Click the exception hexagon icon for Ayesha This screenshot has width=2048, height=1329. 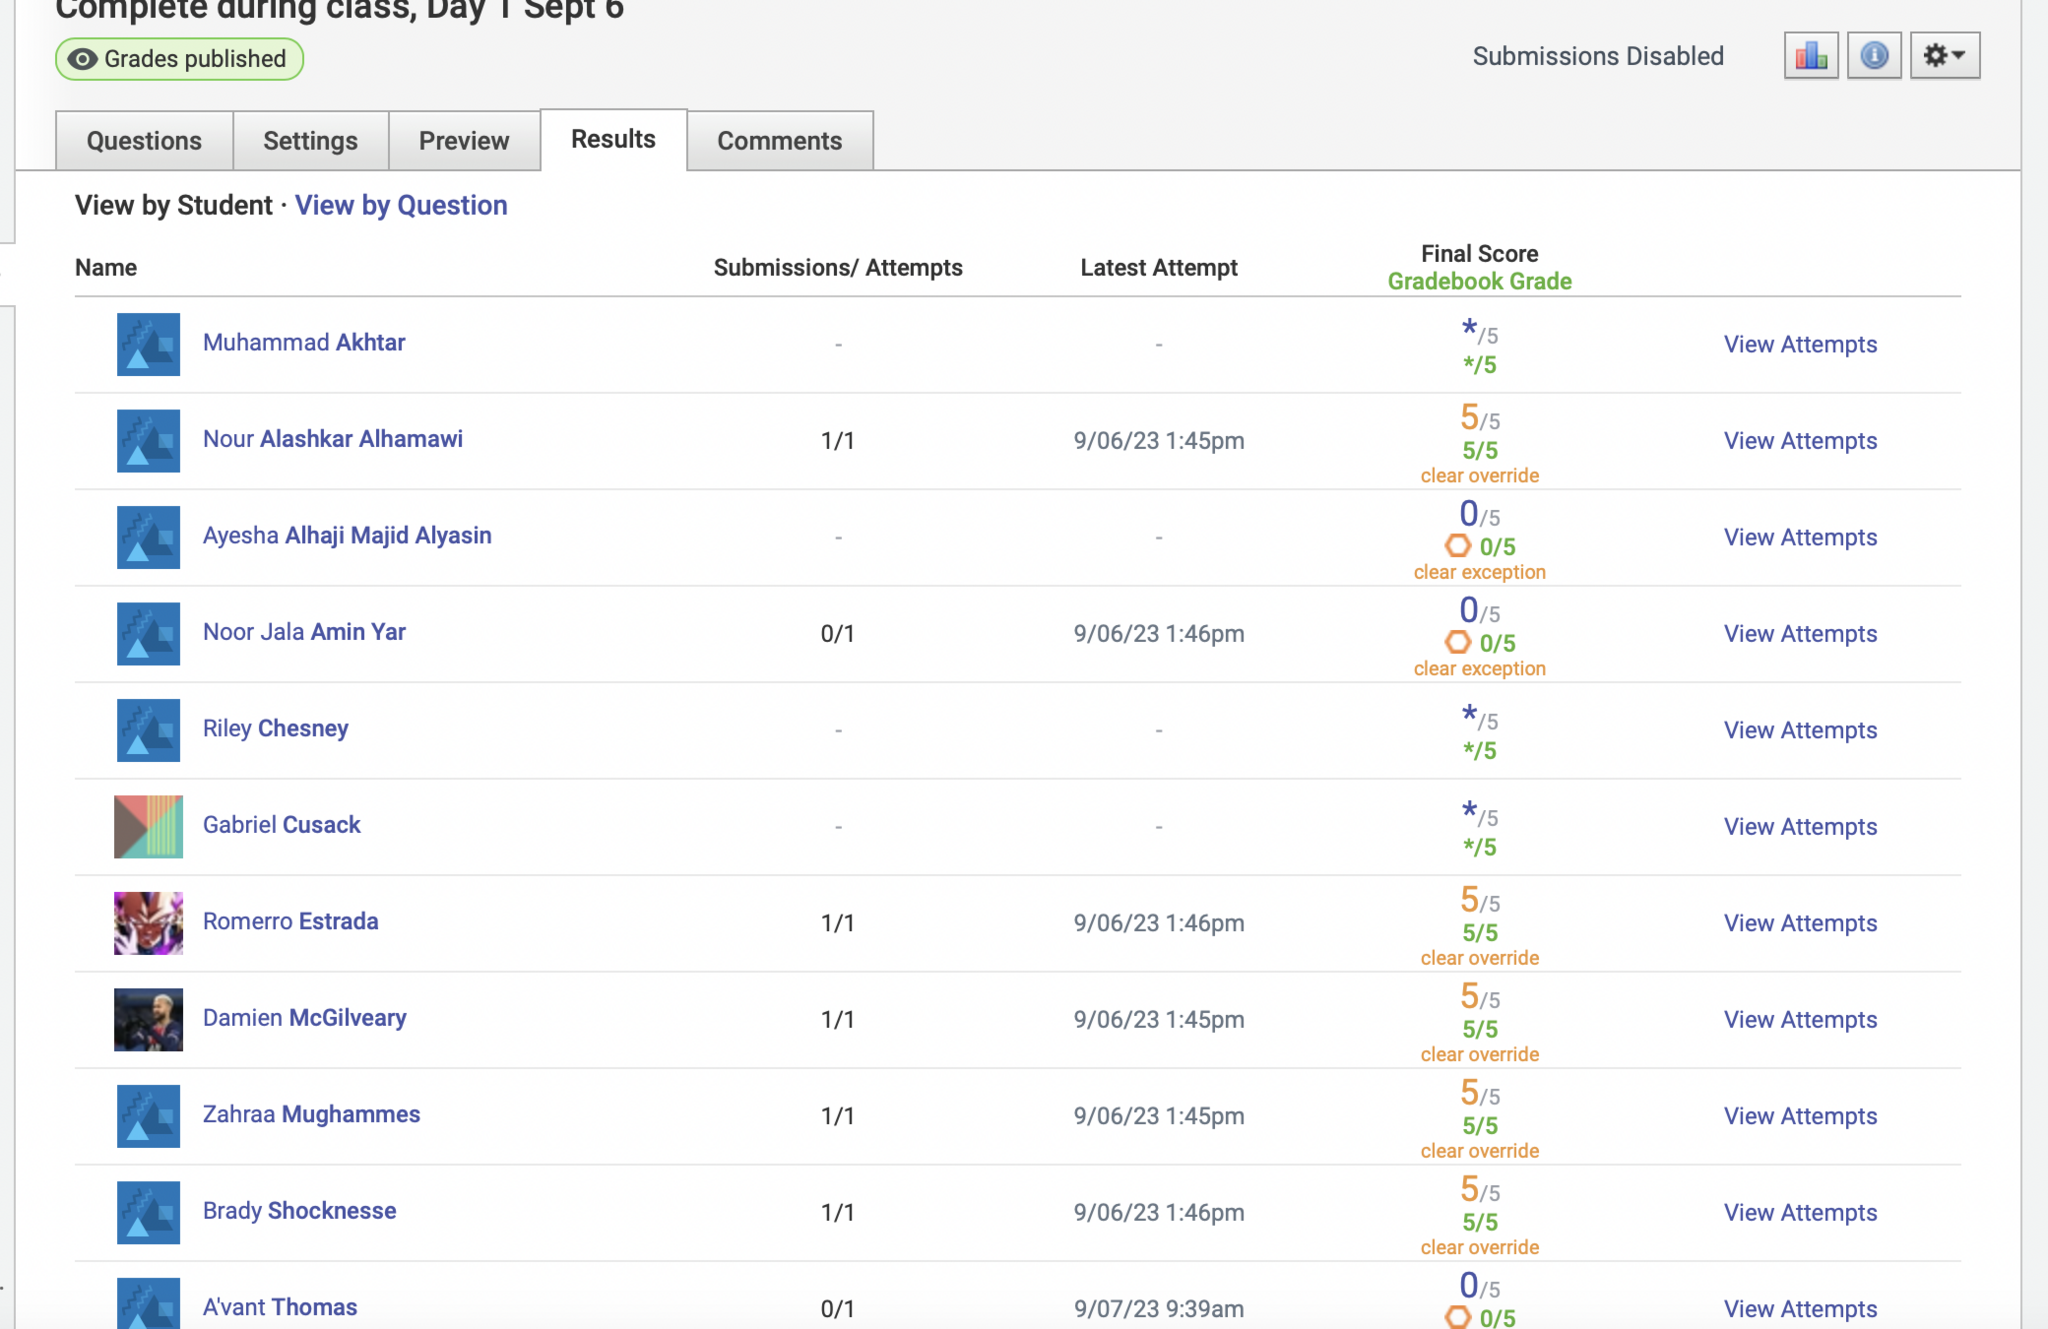(x=1457, y=546)
